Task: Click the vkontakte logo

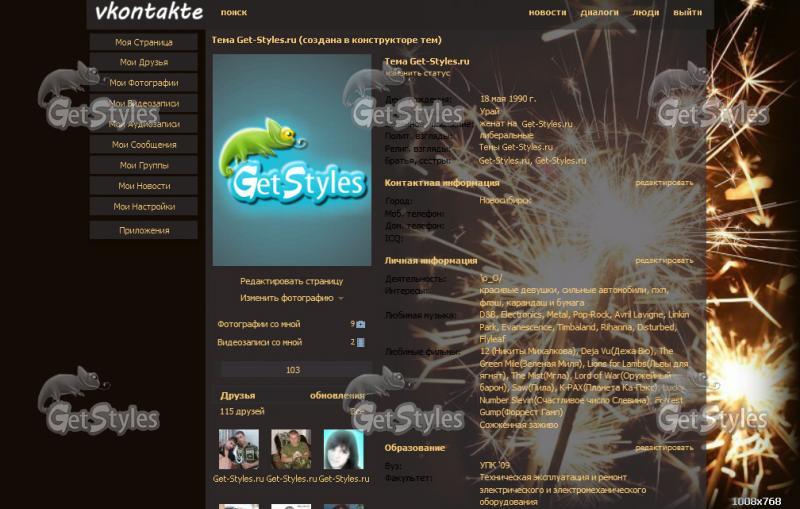Action: pos(148,13)
